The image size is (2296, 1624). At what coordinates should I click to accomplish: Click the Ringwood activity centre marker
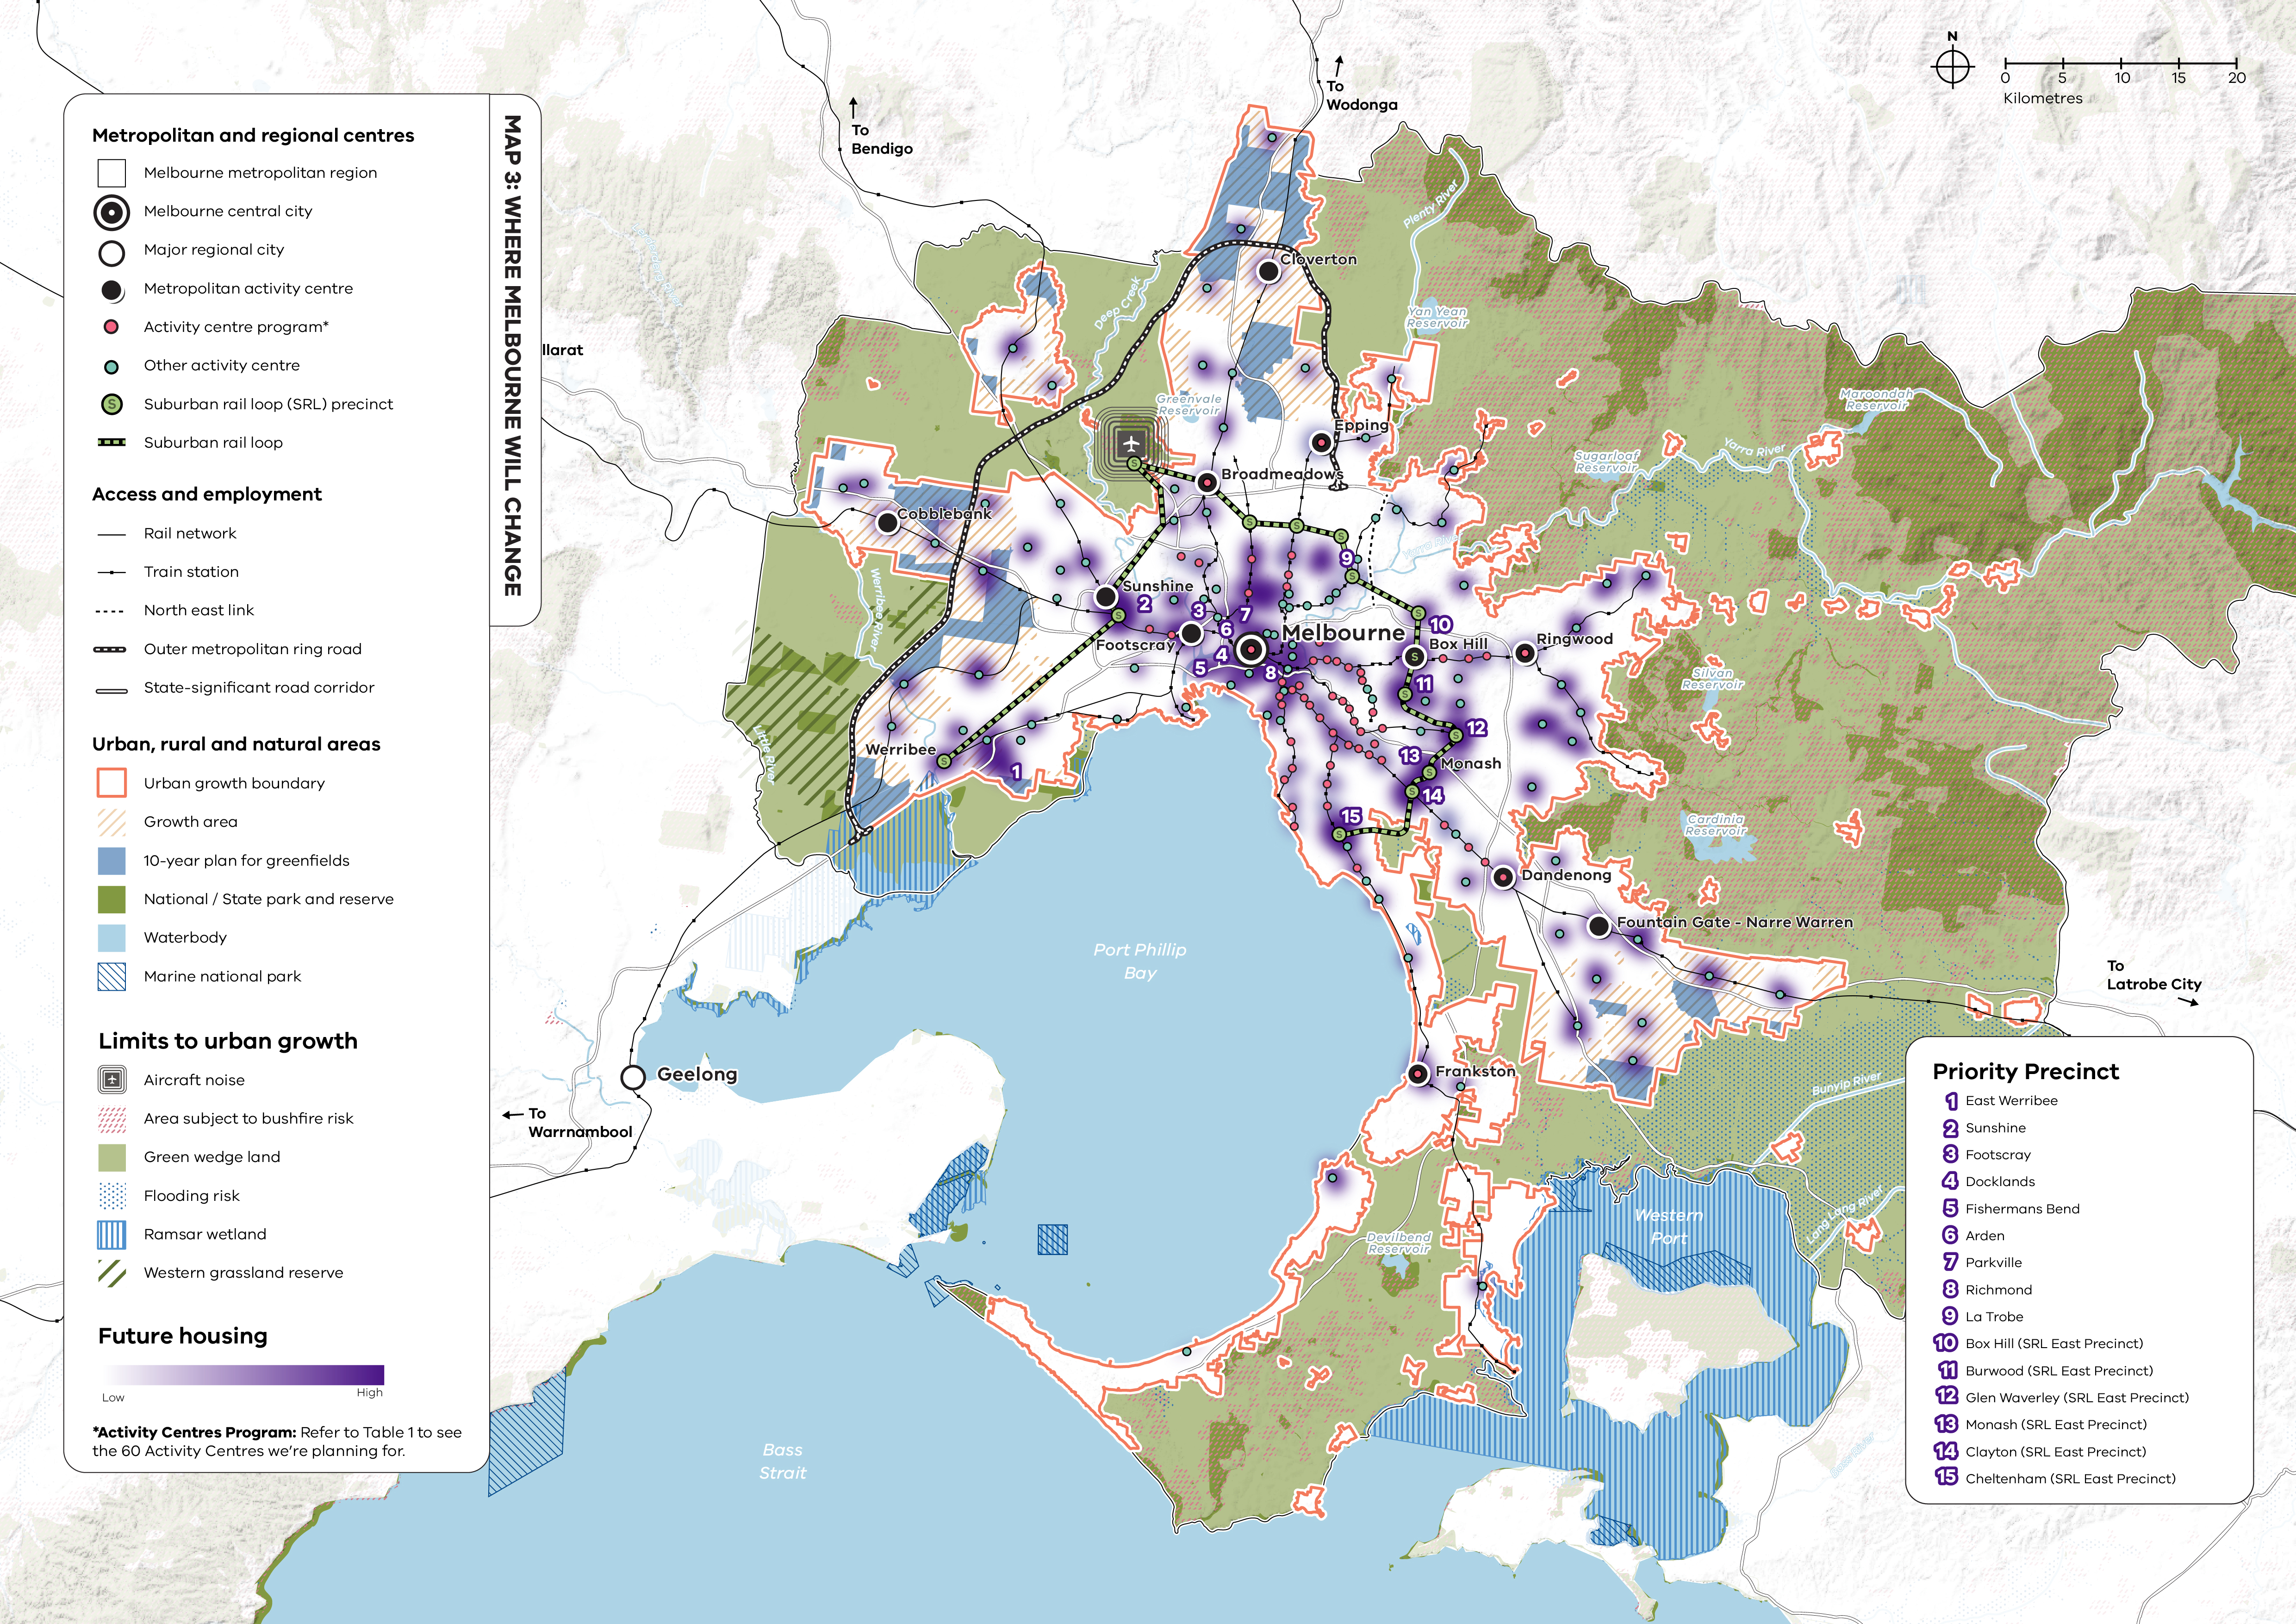(1524, 653)
